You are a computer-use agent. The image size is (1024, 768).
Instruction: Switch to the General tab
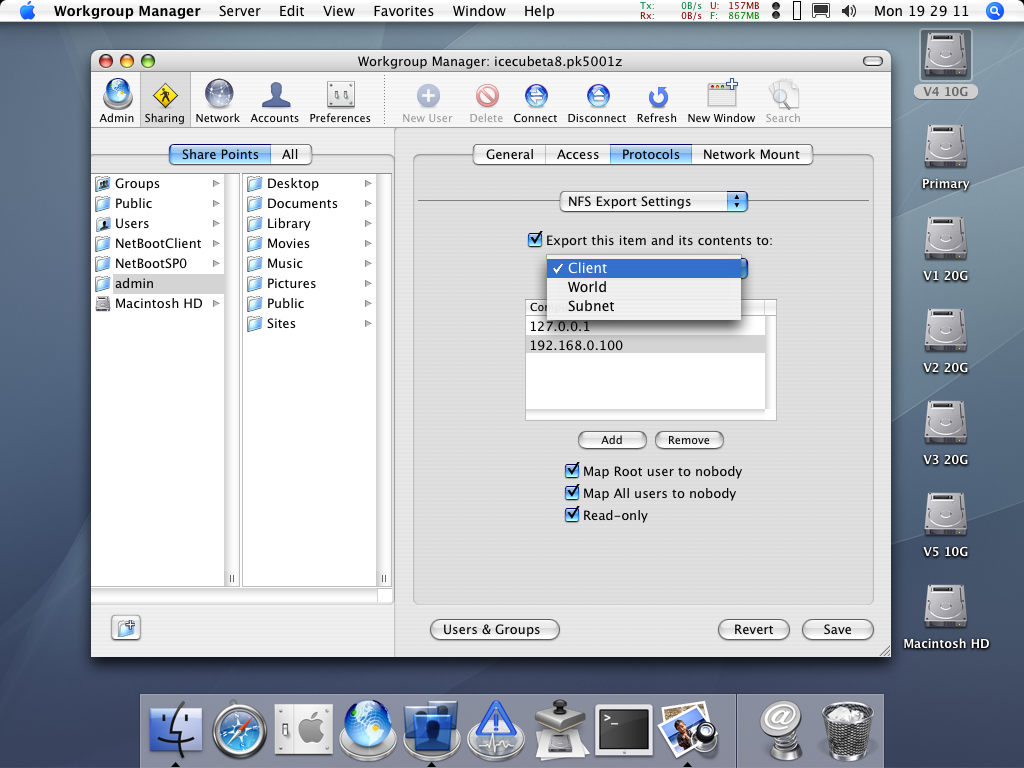pos(509,155)
